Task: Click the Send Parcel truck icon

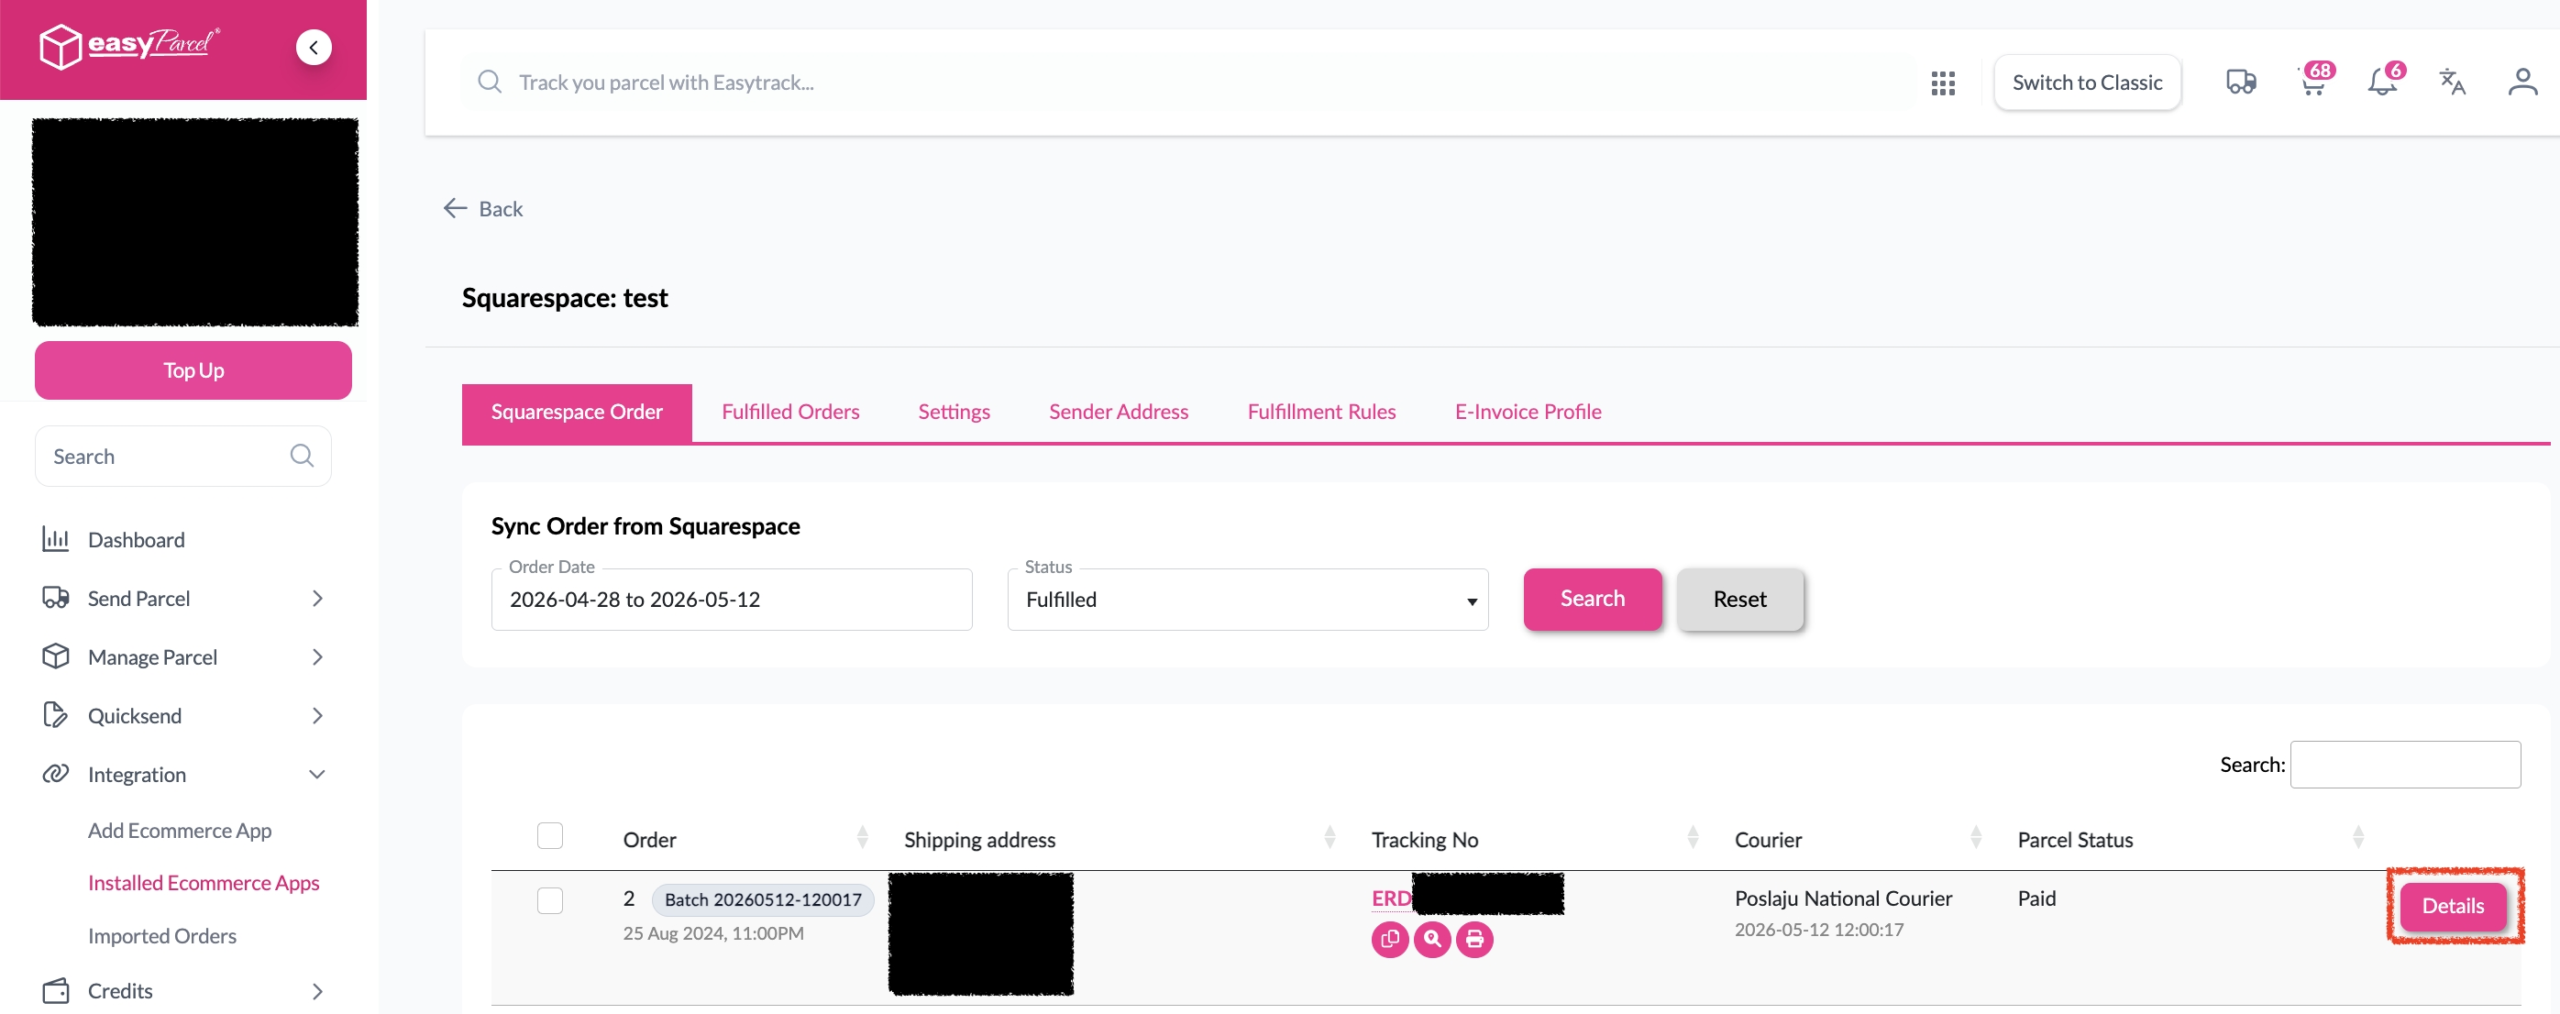Action: coord(56,598)
